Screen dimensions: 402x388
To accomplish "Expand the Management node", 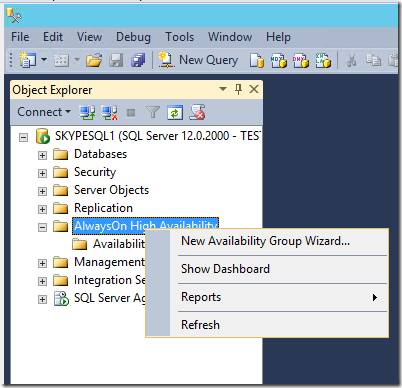I will coord(42,263).
